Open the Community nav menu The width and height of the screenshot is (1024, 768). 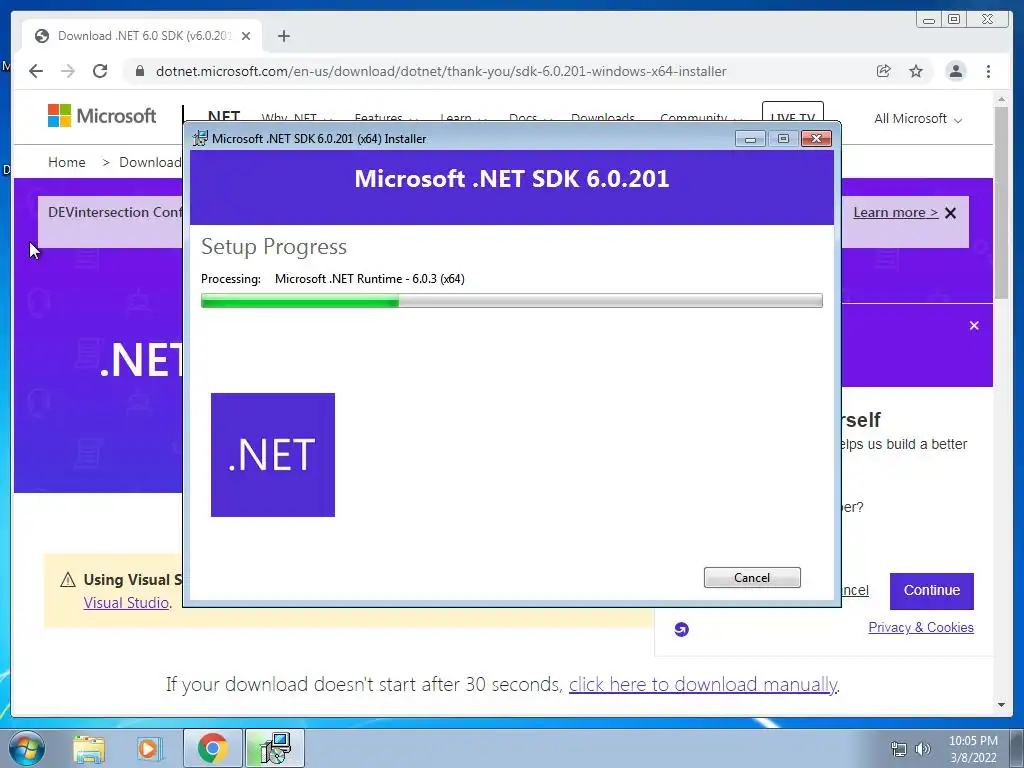pos(701,118)
